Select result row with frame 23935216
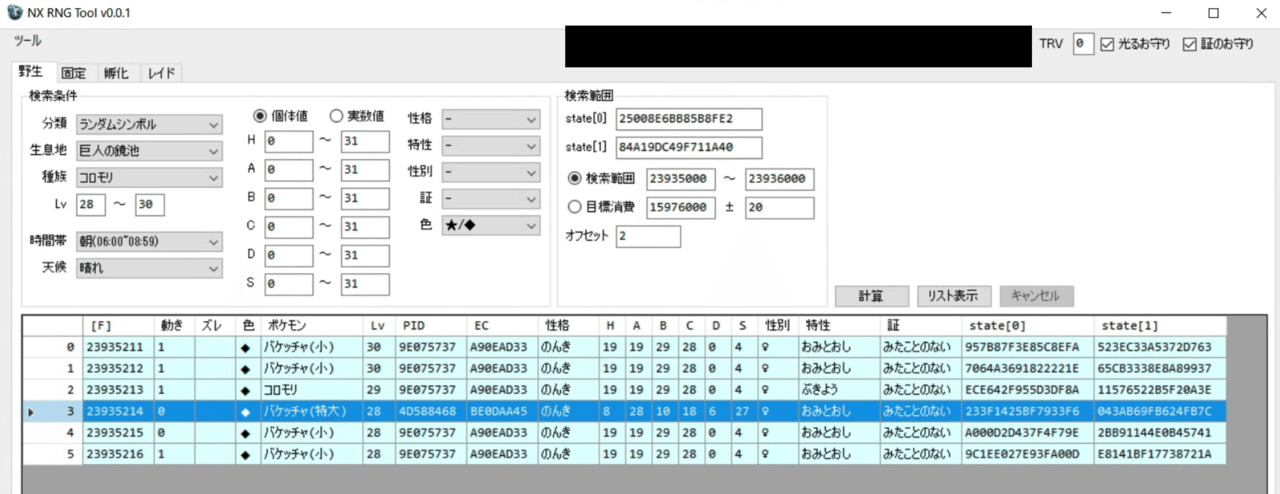 tap(624, 454)
